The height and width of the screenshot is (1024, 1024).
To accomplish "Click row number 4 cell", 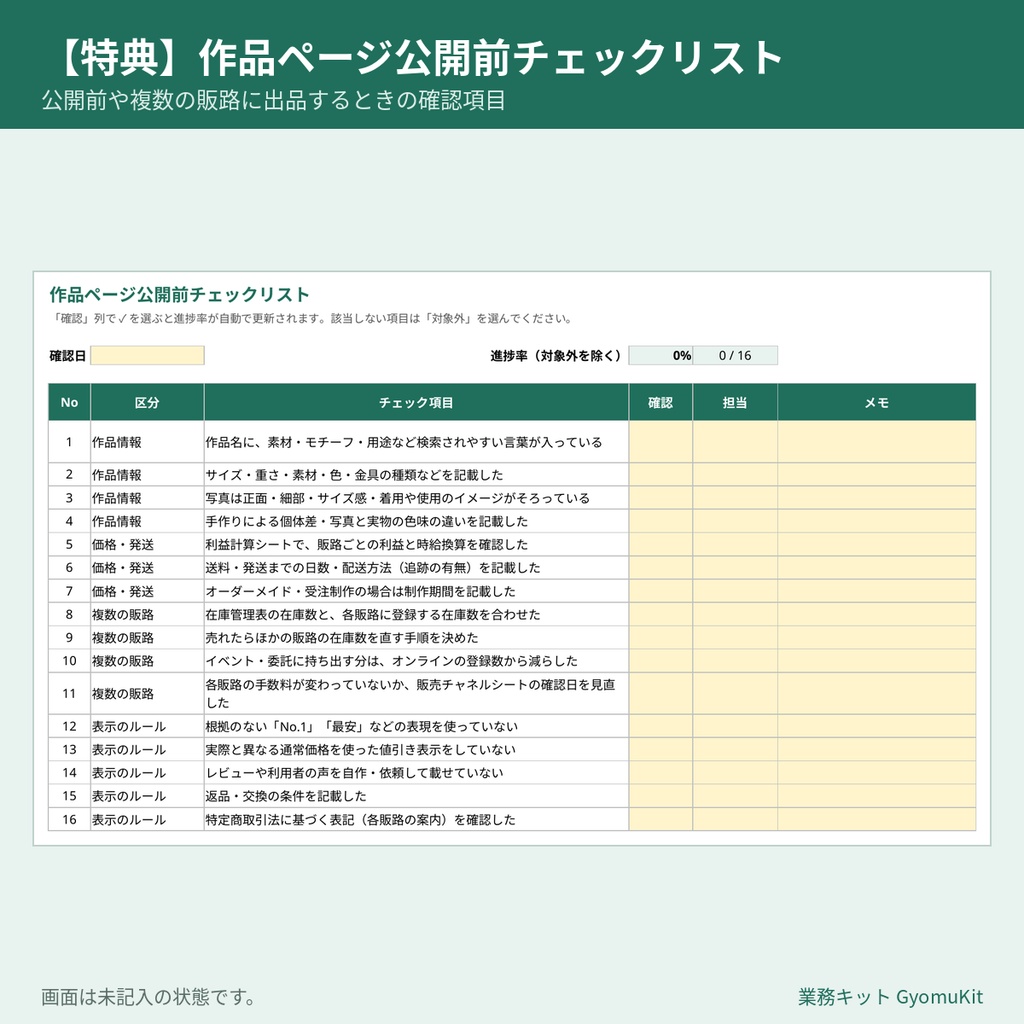I will (x=69, y=521).
